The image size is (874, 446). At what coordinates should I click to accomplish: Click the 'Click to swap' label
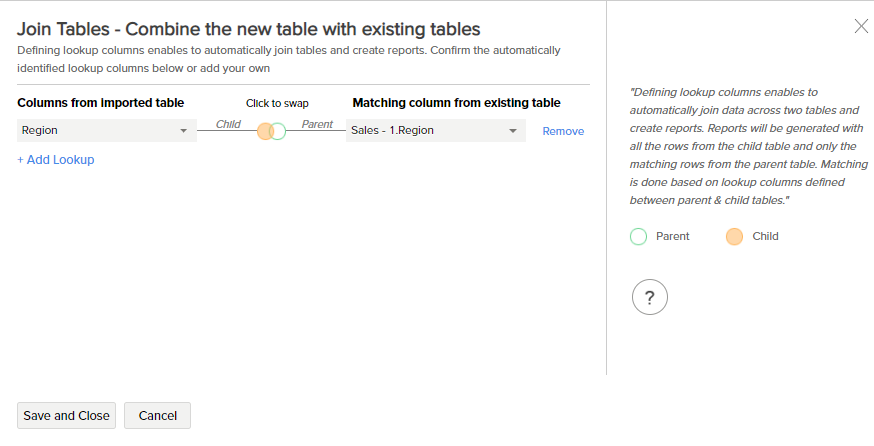pos(277,103)
